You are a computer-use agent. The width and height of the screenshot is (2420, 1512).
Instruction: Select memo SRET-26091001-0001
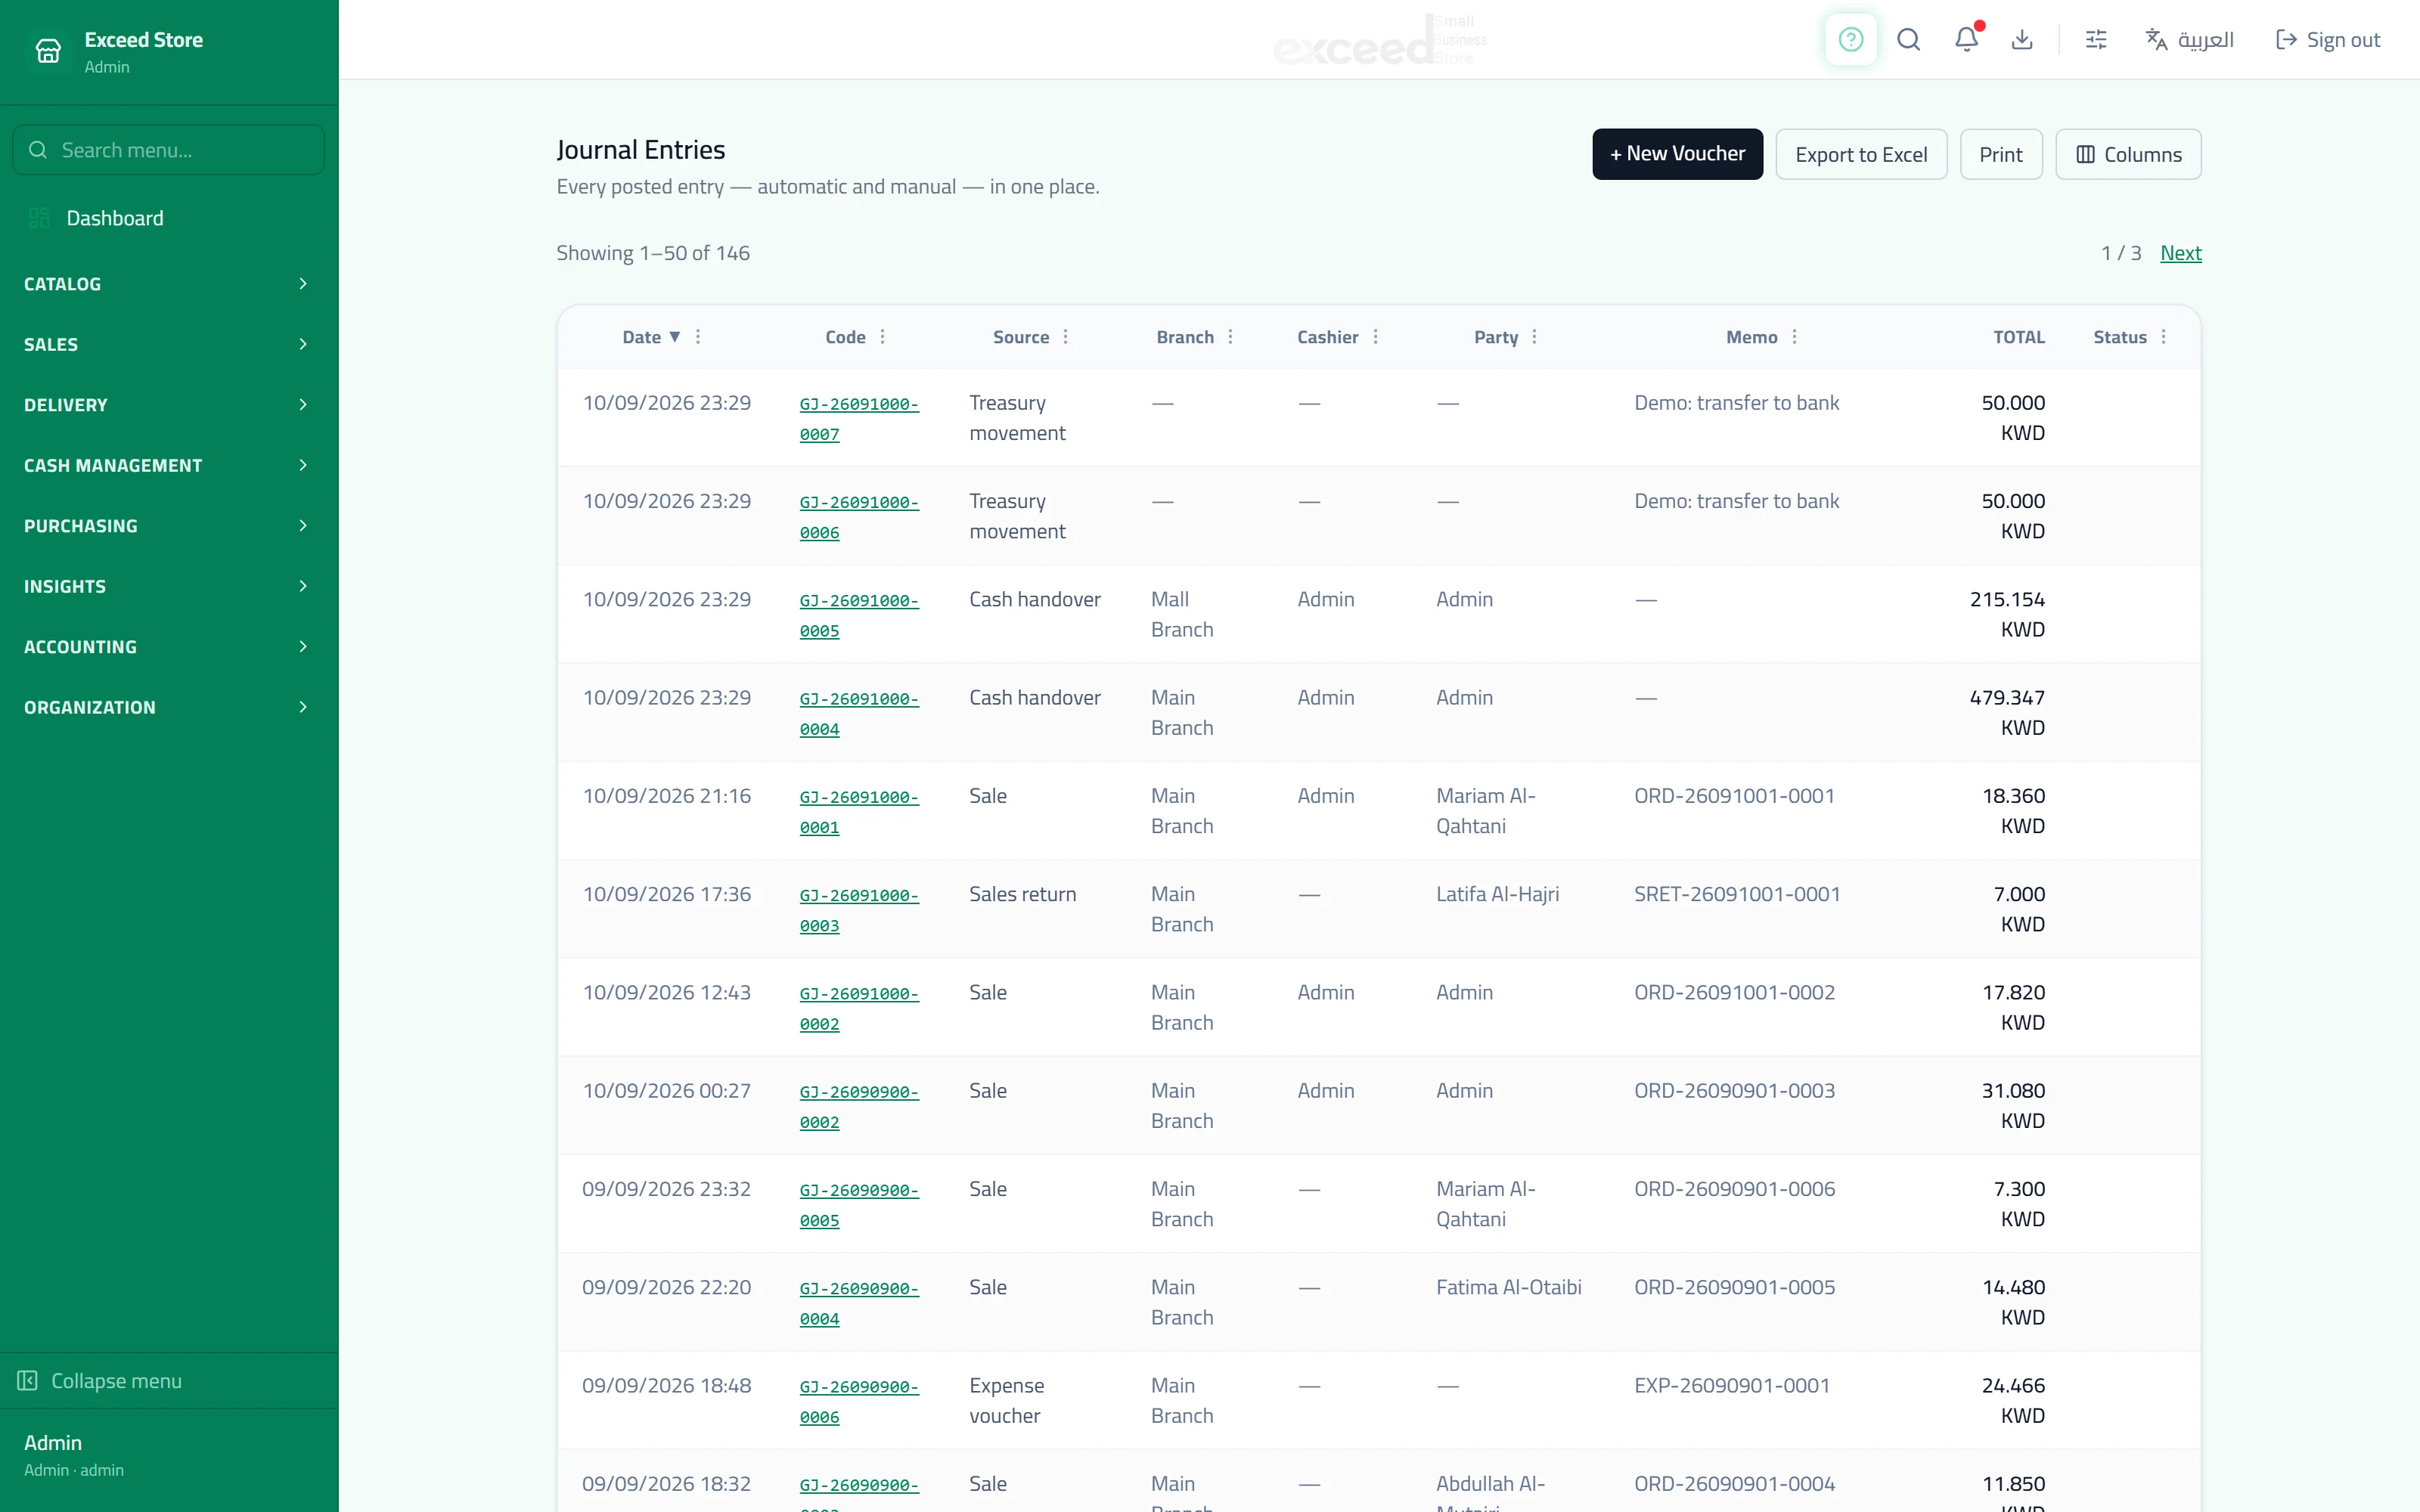pos(1737,894)
